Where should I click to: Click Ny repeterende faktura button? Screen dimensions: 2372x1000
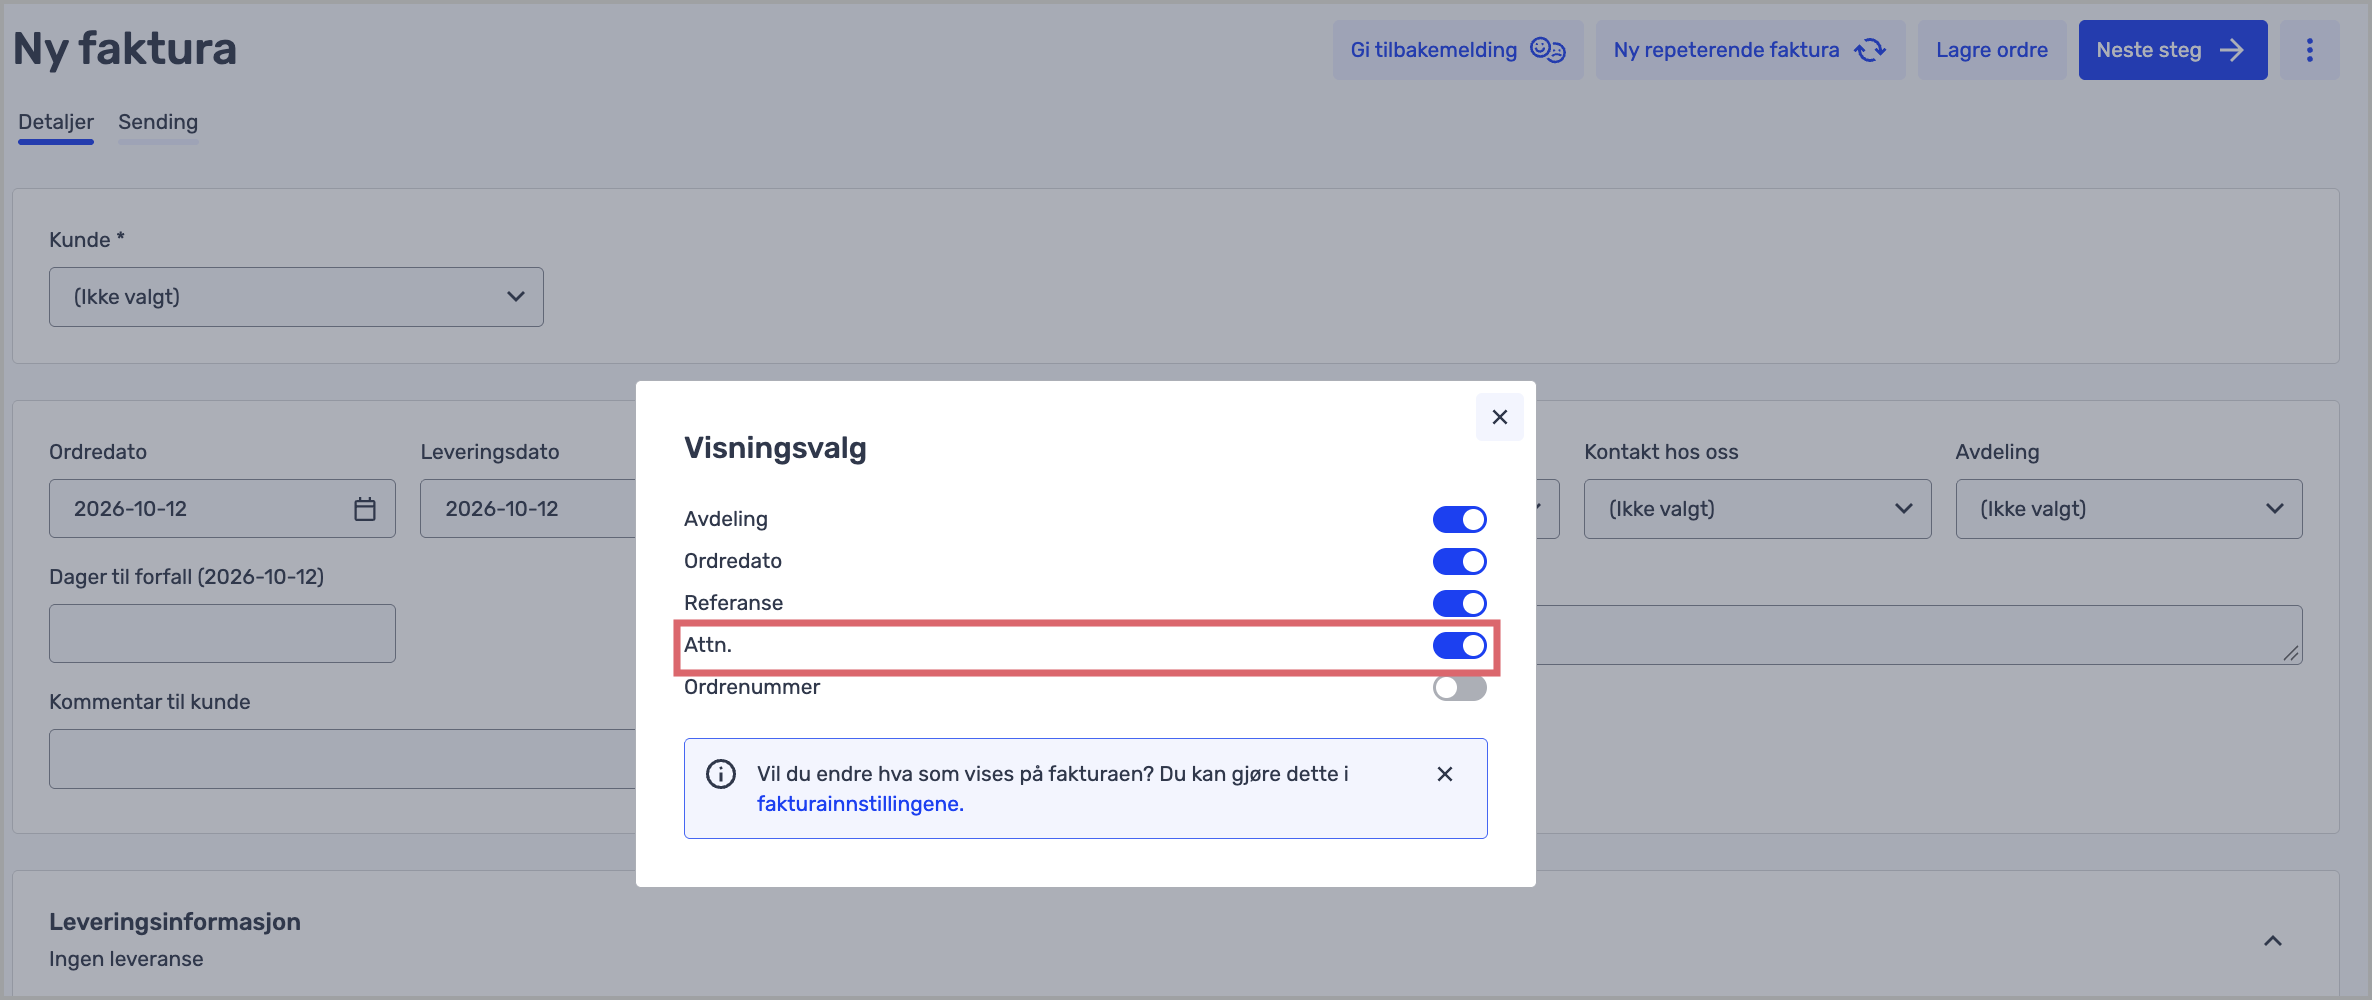coord(1750,50)
